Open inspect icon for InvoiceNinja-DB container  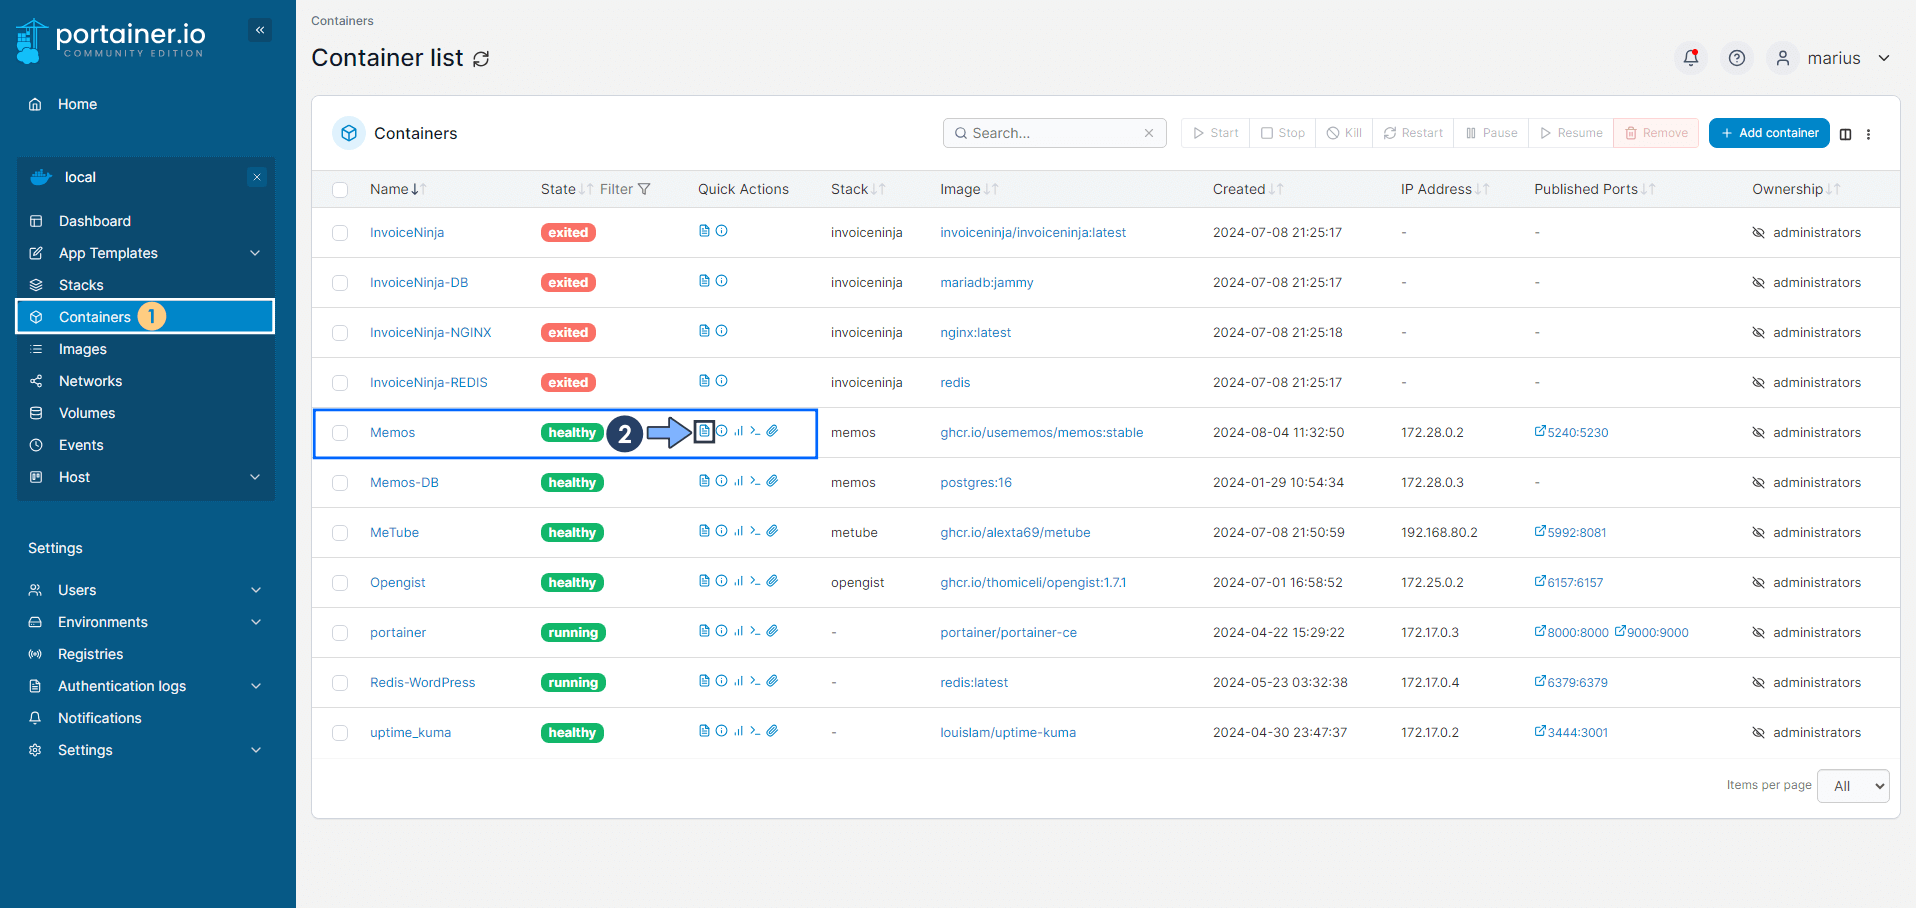click(721, 281)
